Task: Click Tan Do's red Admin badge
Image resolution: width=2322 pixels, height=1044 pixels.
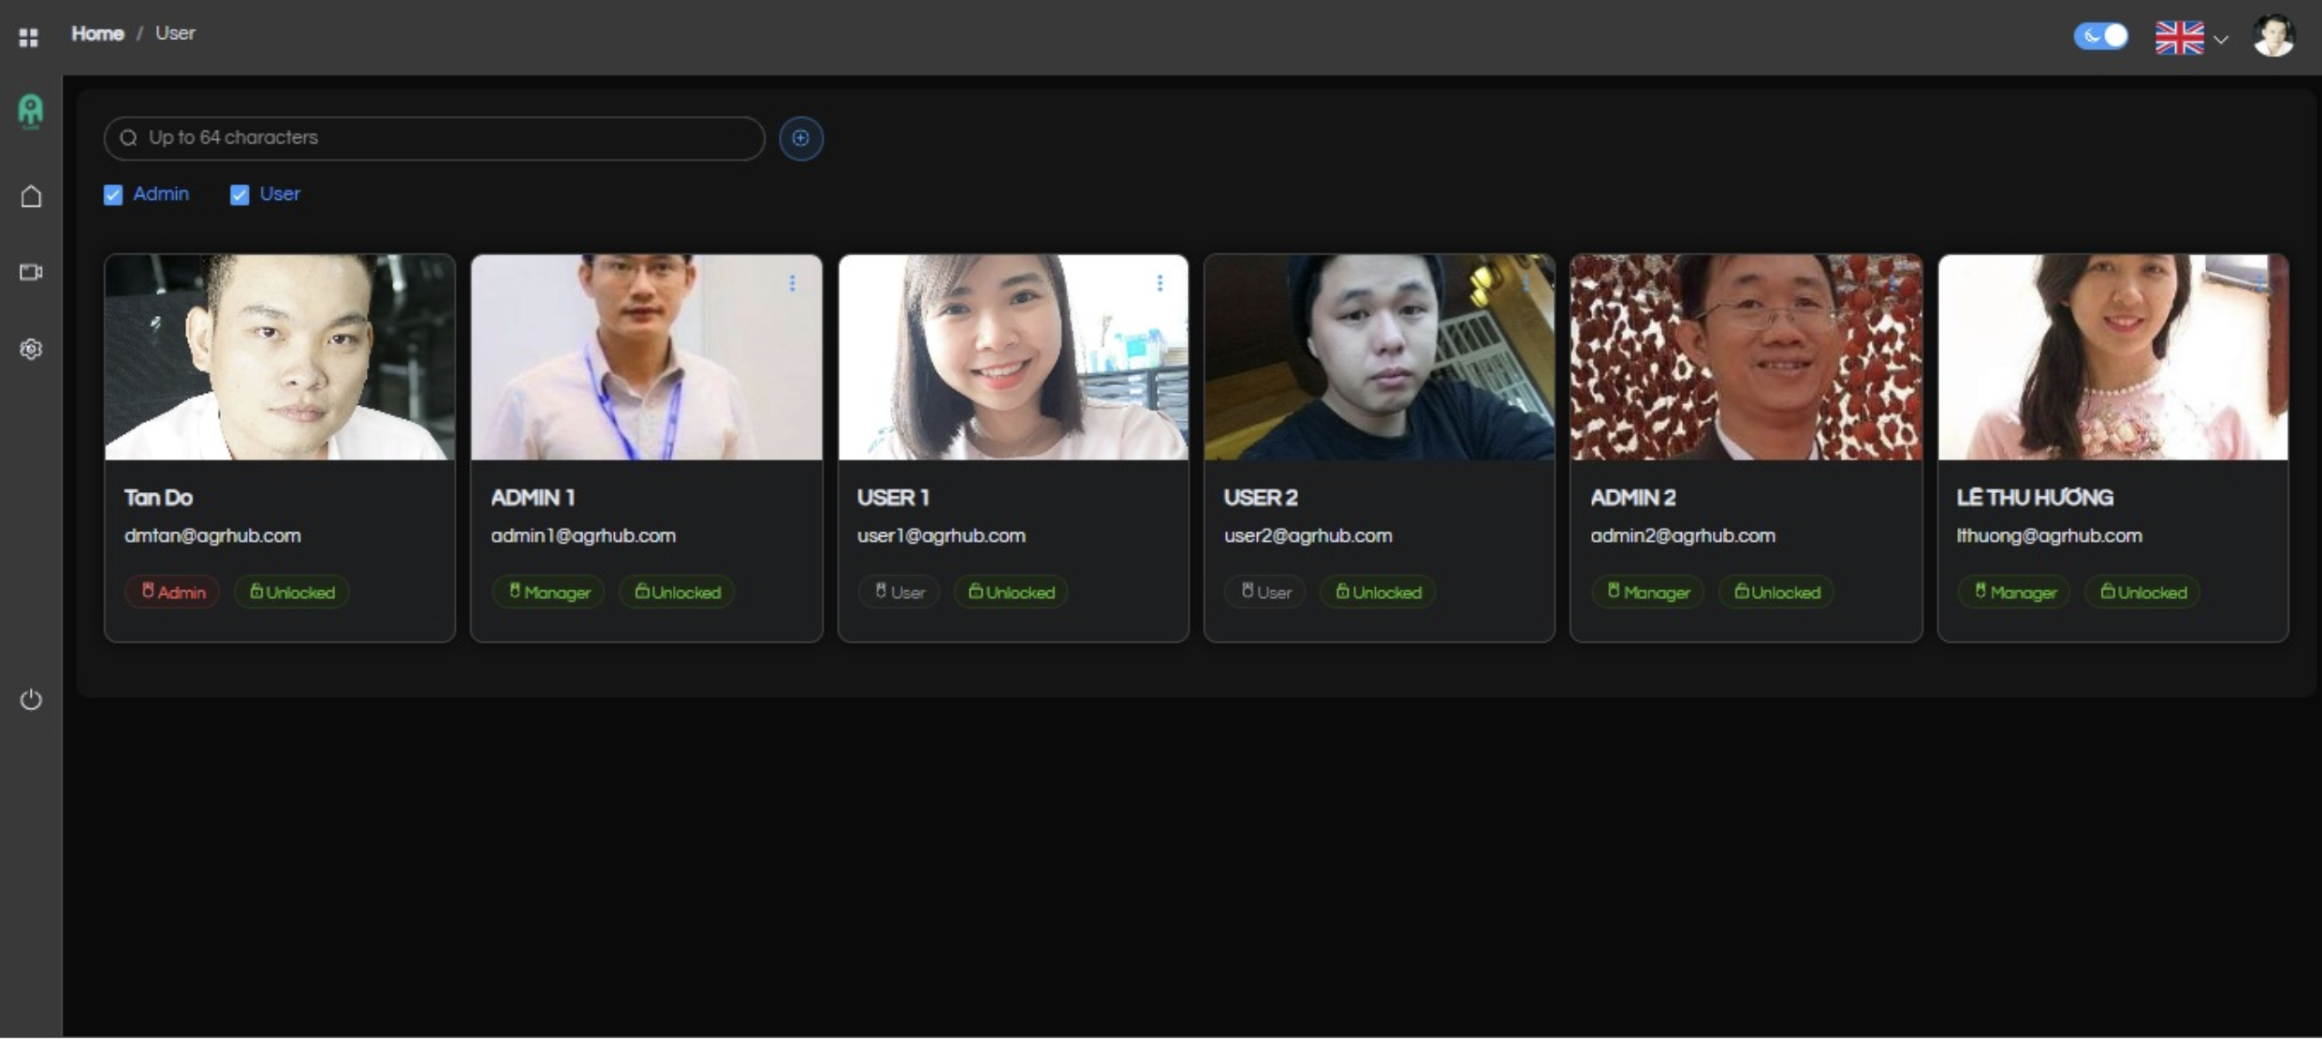Action: [172, 592]
